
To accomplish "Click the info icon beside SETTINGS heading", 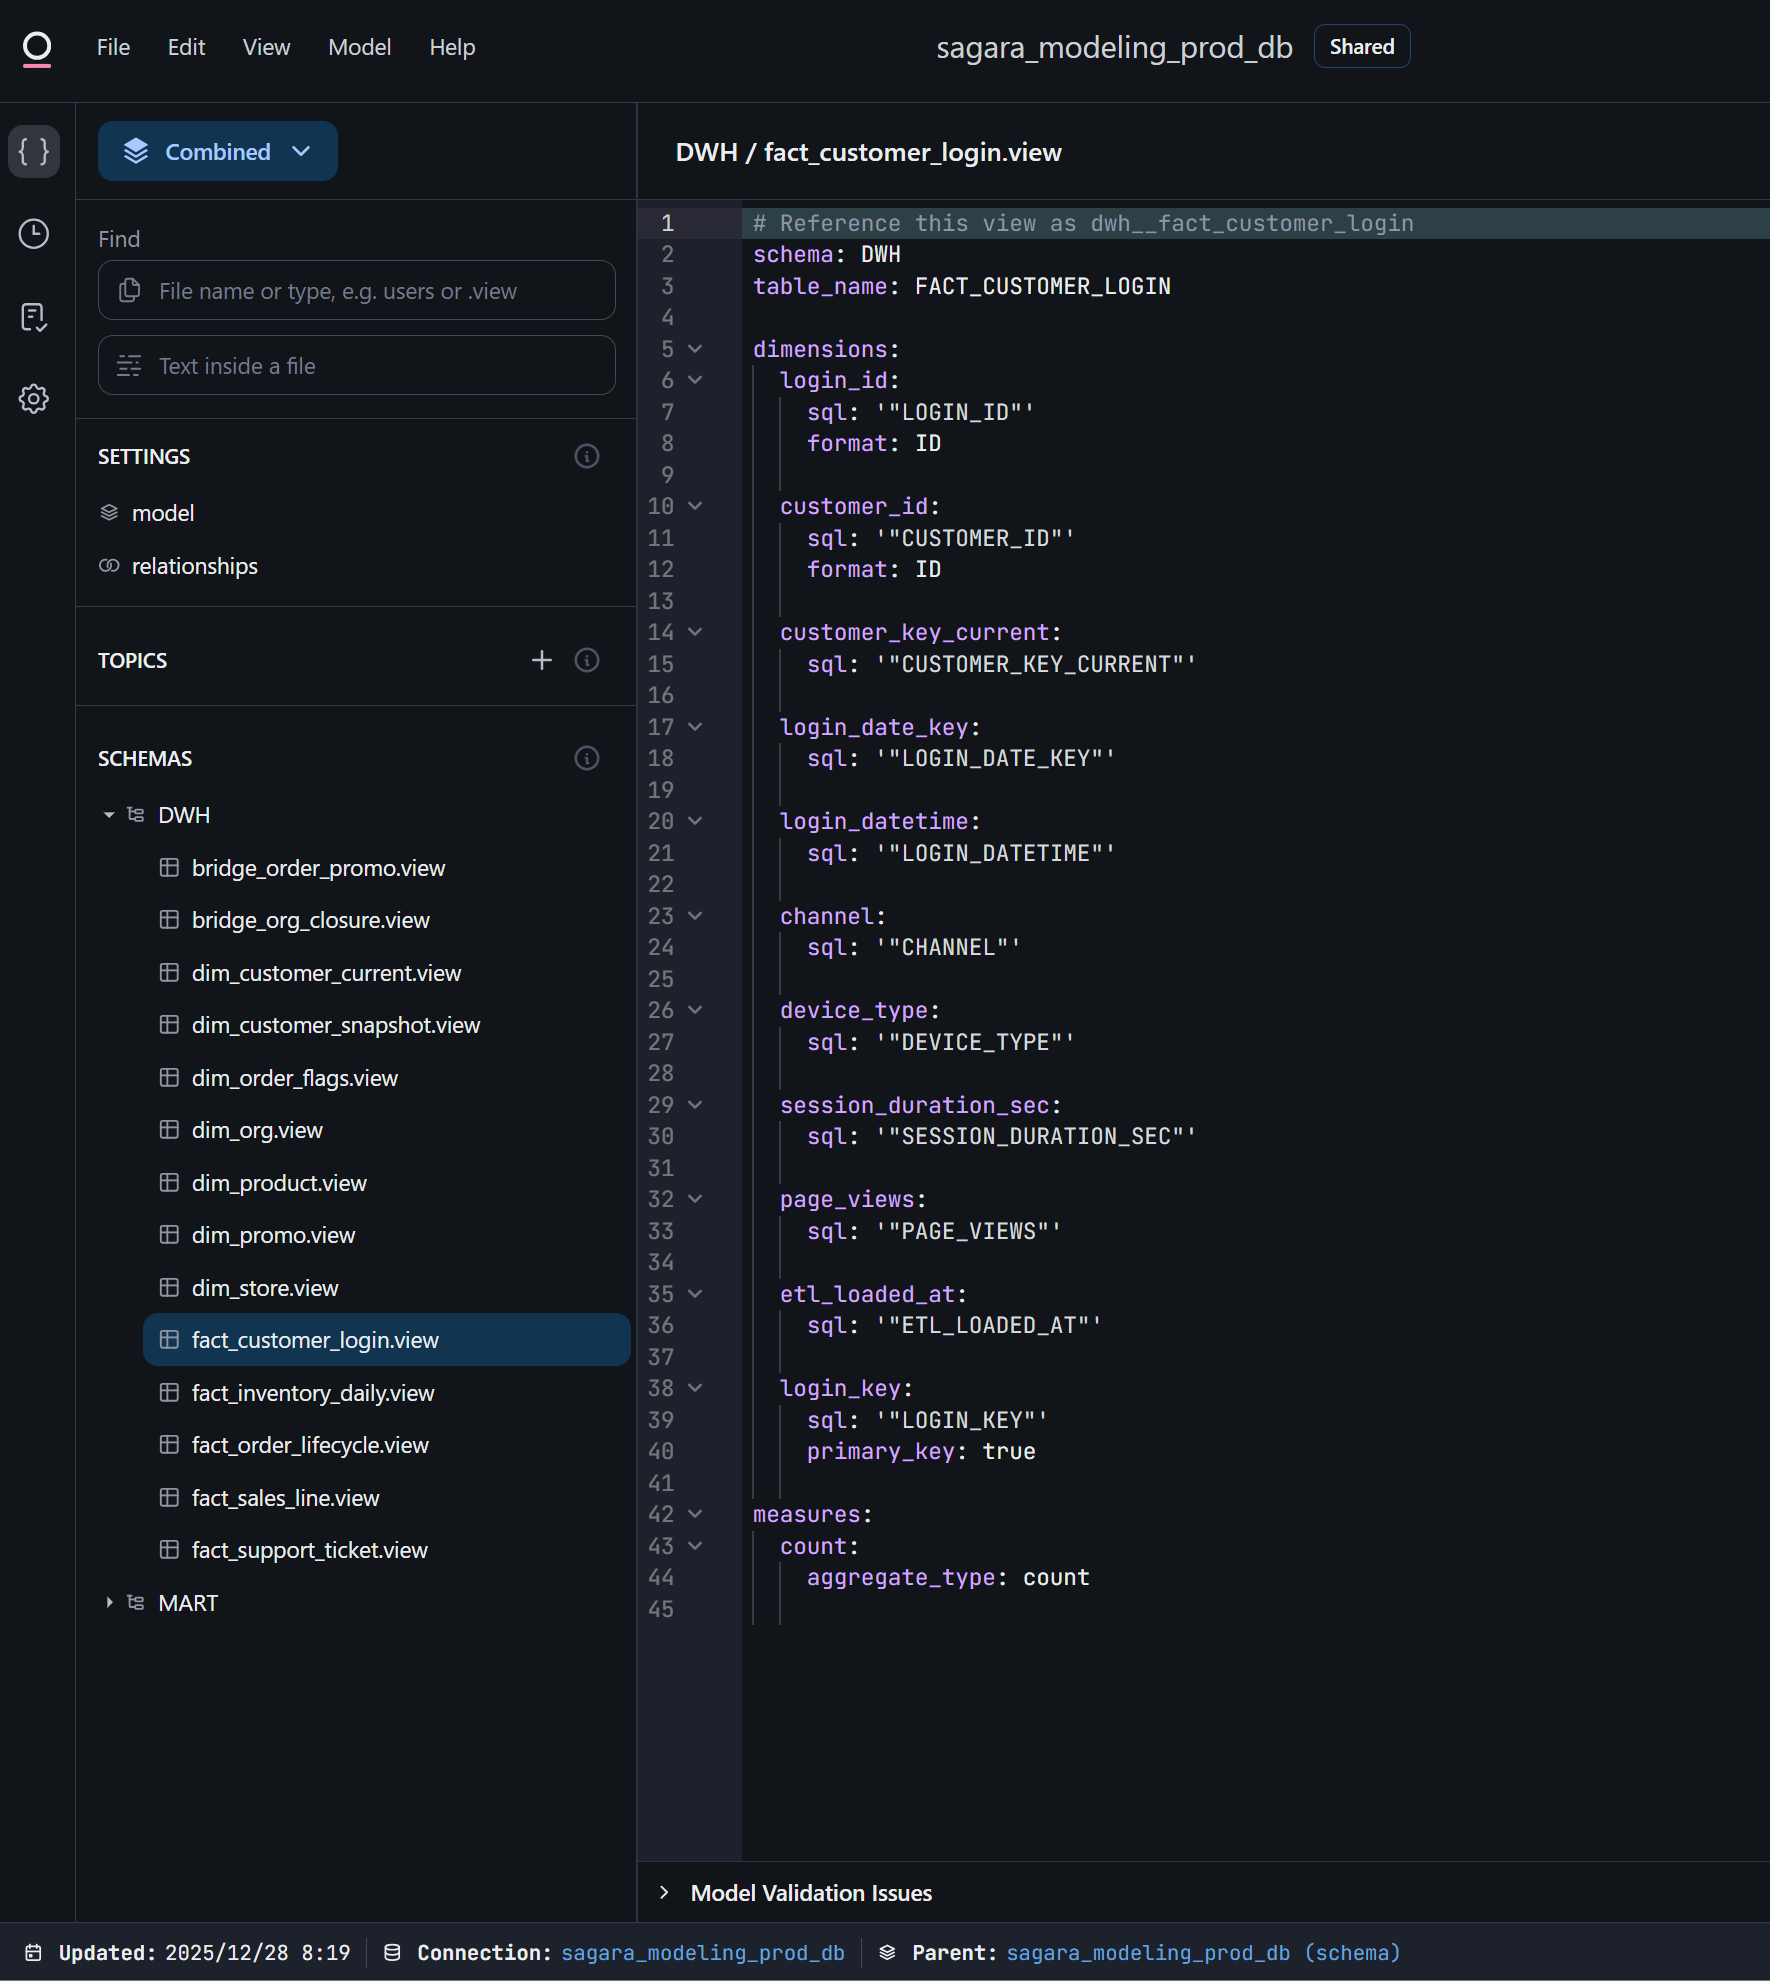I will pyautogui.click(x=587, y=456).
